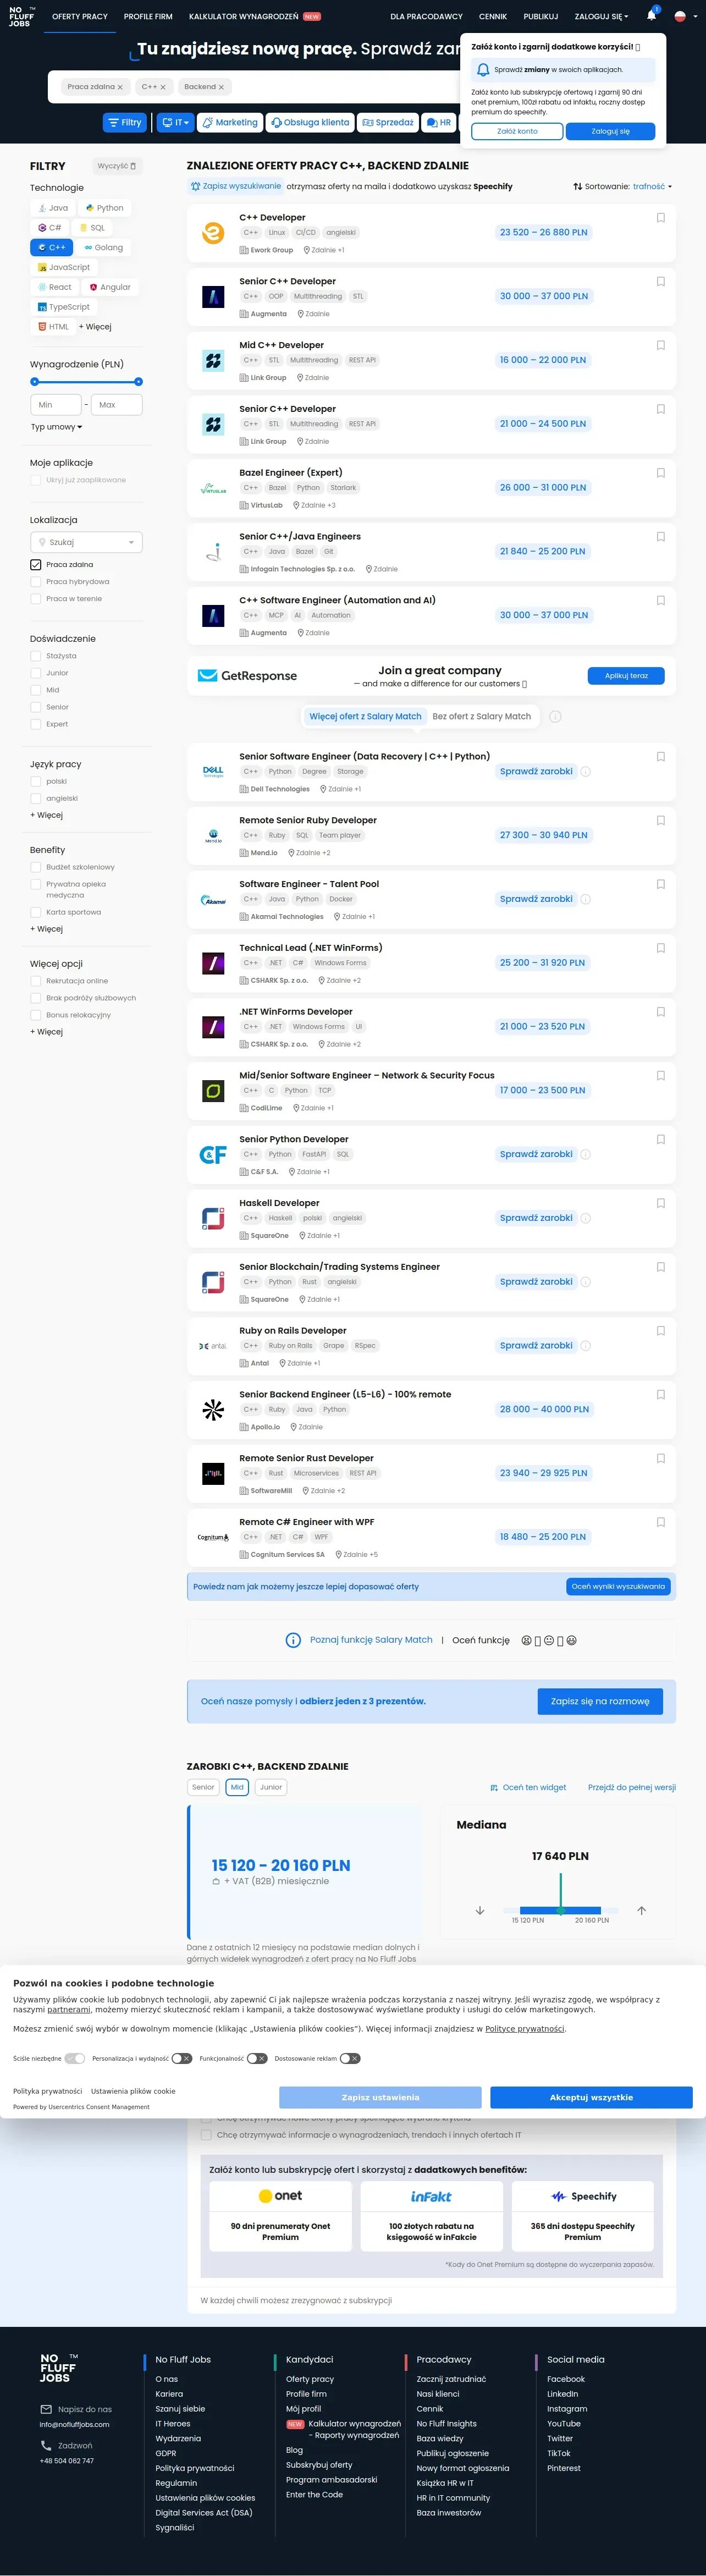
Task: Focus the minimum salary 'Min' field
Action: pyautogui.click(x=56, y=405)
